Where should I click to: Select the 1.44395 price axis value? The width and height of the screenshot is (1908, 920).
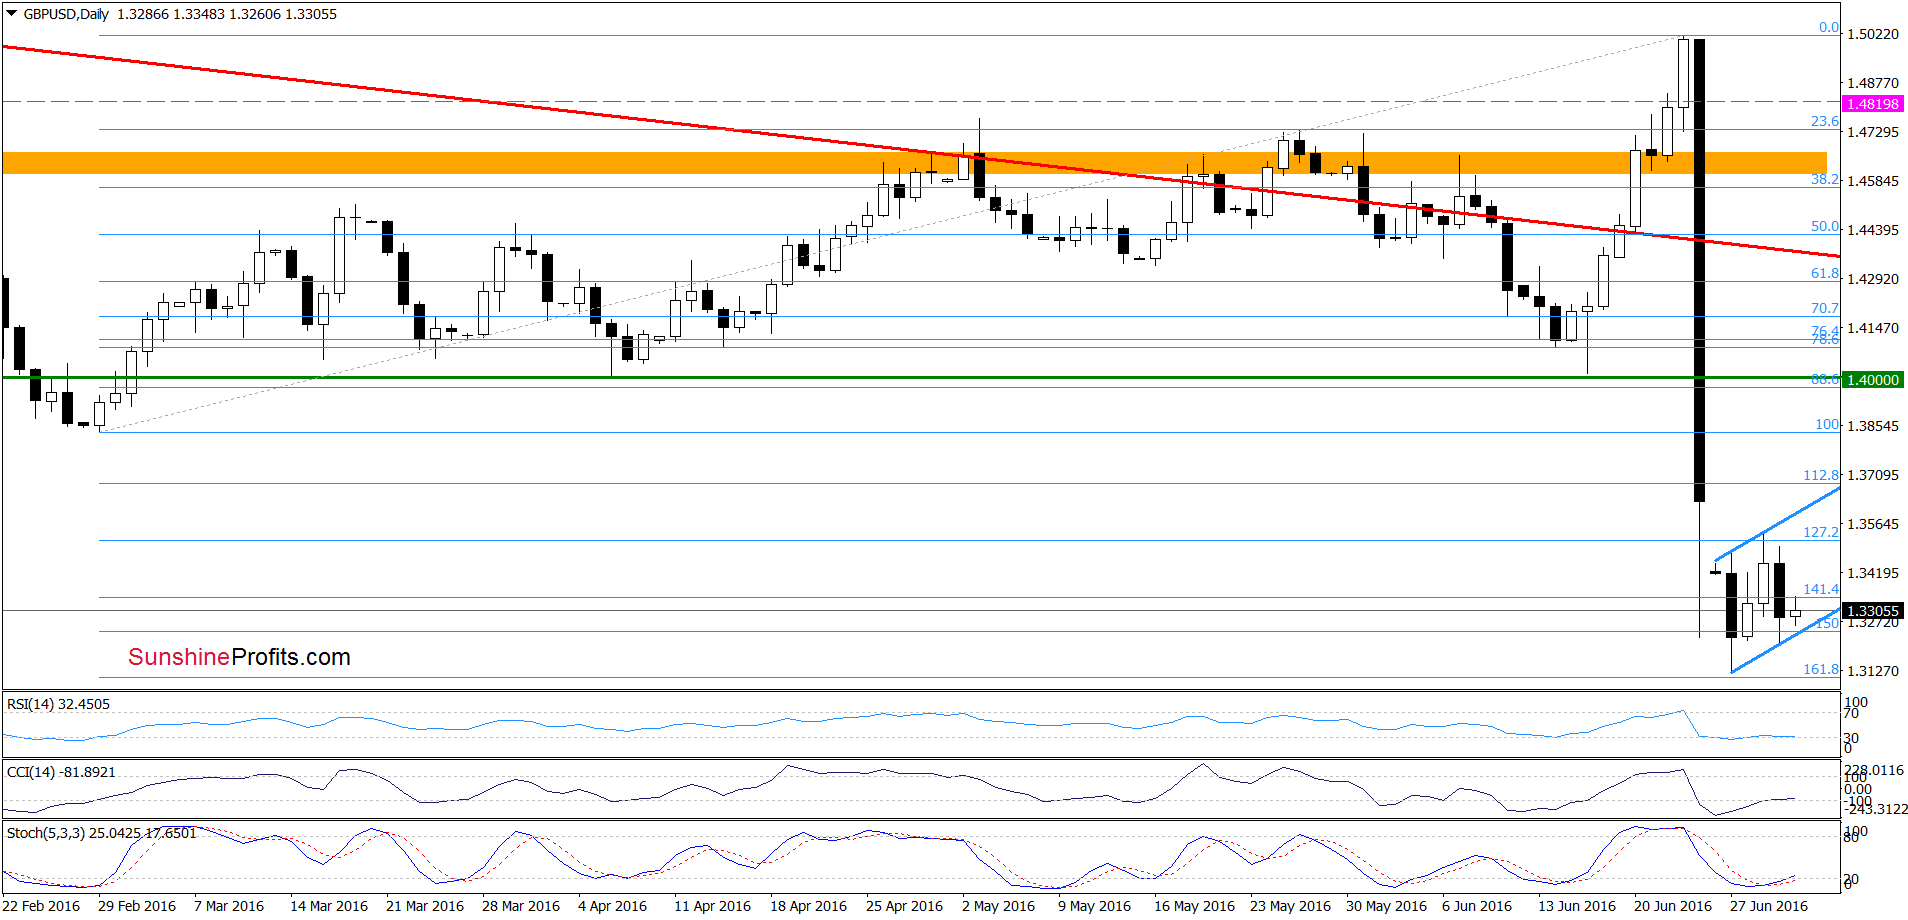1873,230
